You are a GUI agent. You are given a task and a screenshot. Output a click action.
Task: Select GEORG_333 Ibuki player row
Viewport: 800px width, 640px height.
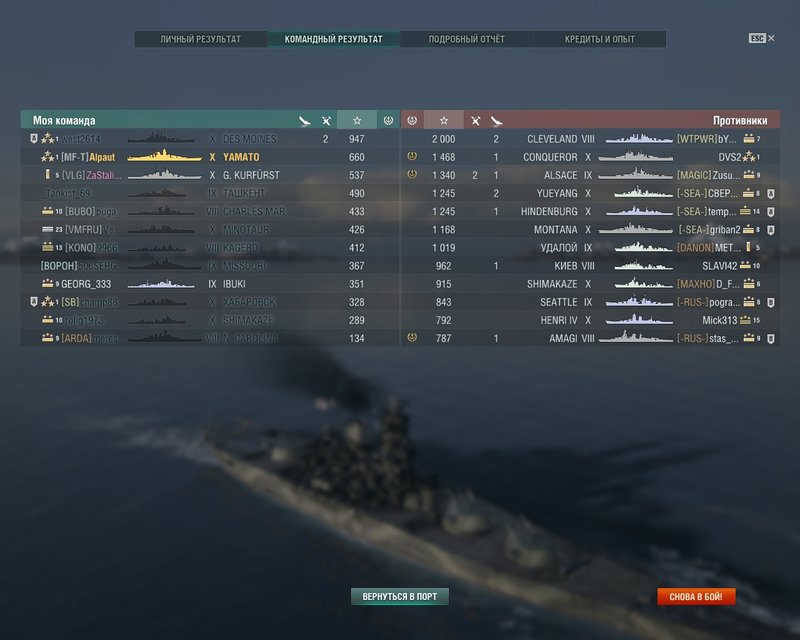(210, 284)
